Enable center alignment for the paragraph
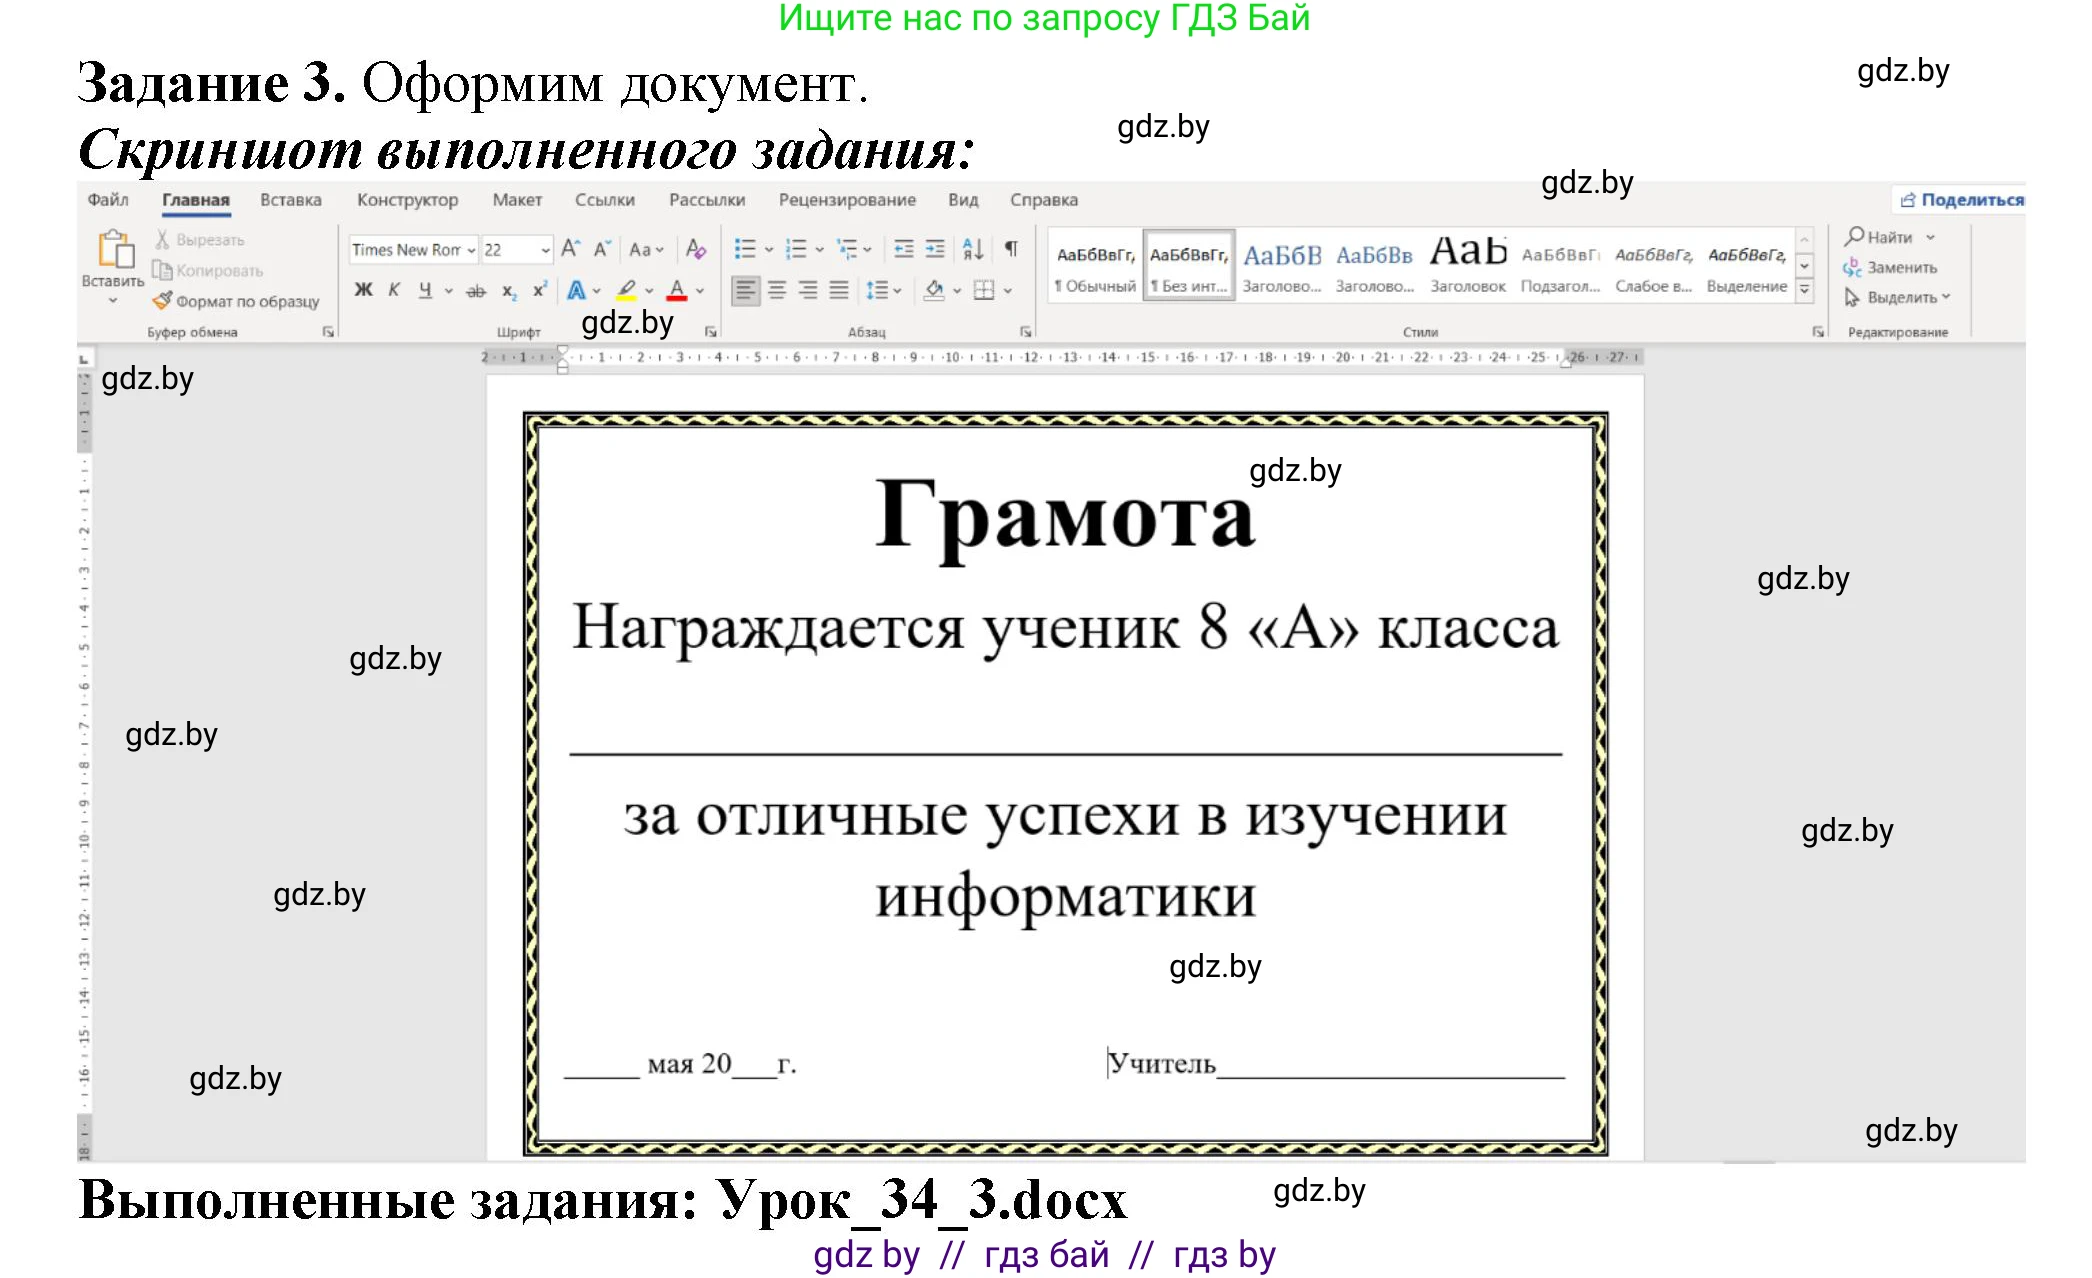2092x1278 pixels. (778, 291)
